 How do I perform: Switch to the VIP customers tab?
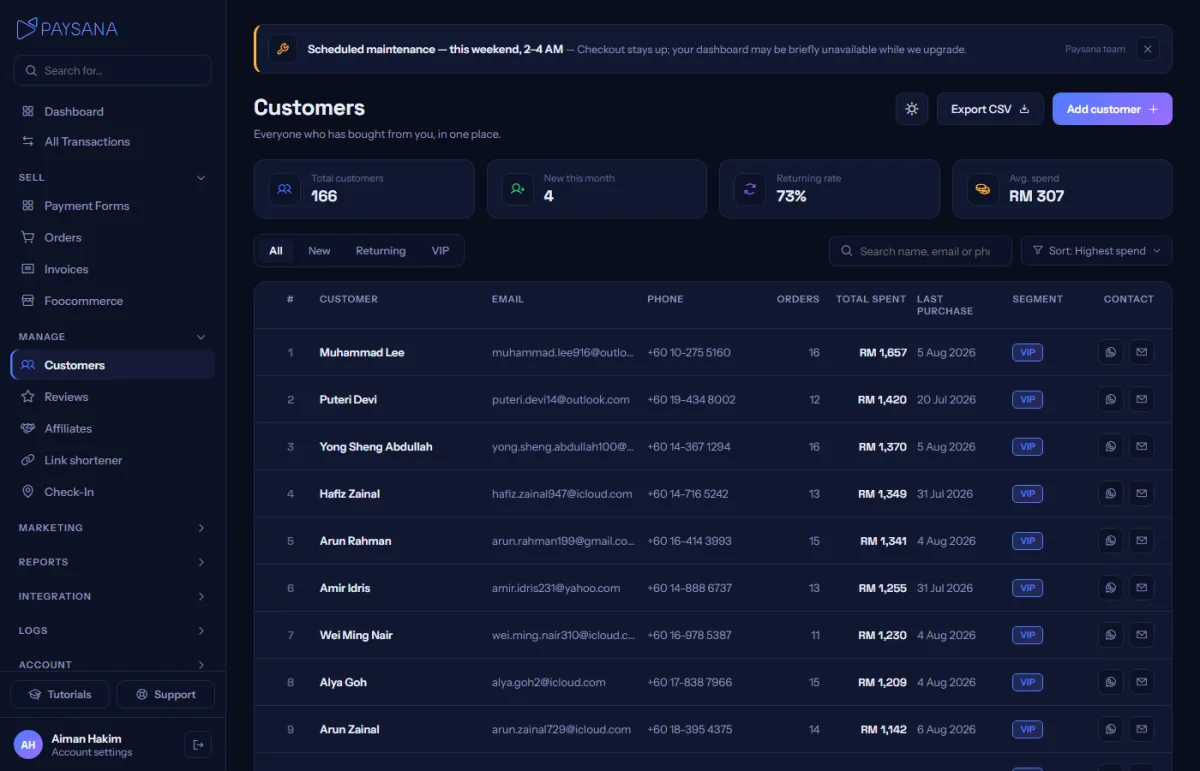coord(440,251)
